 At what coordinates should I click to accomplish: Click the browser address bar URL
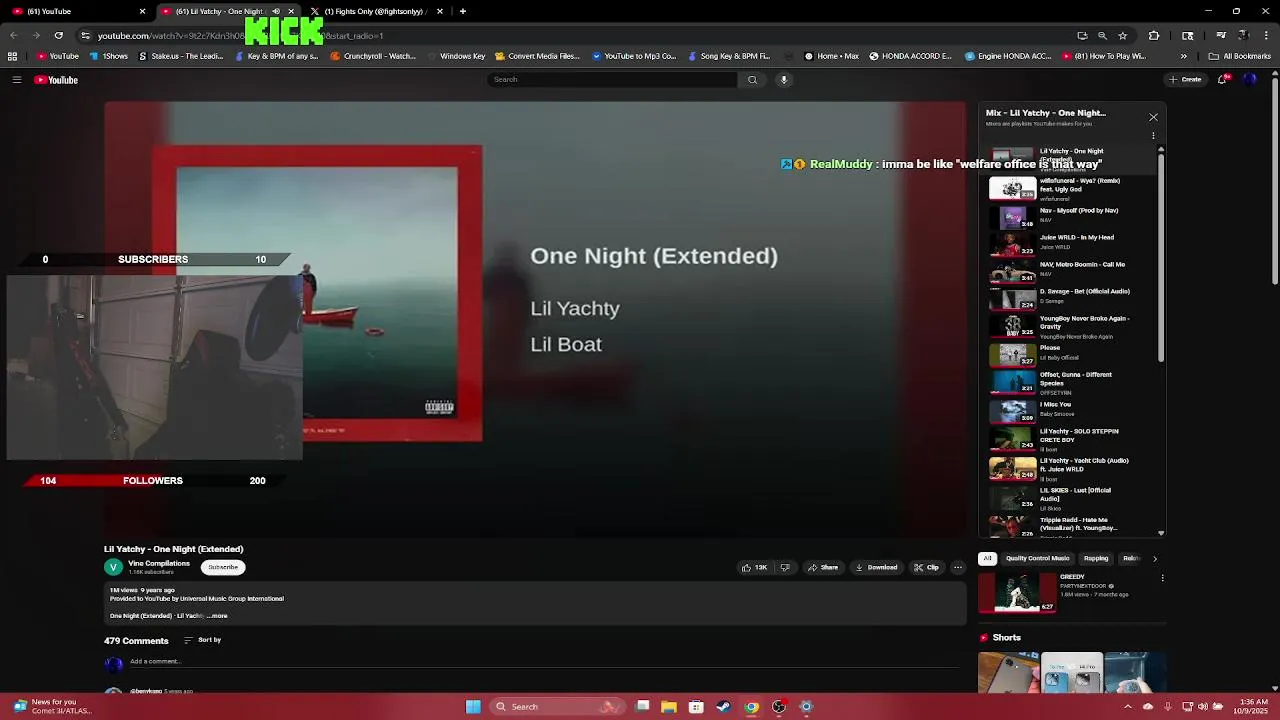click(240, 35)
